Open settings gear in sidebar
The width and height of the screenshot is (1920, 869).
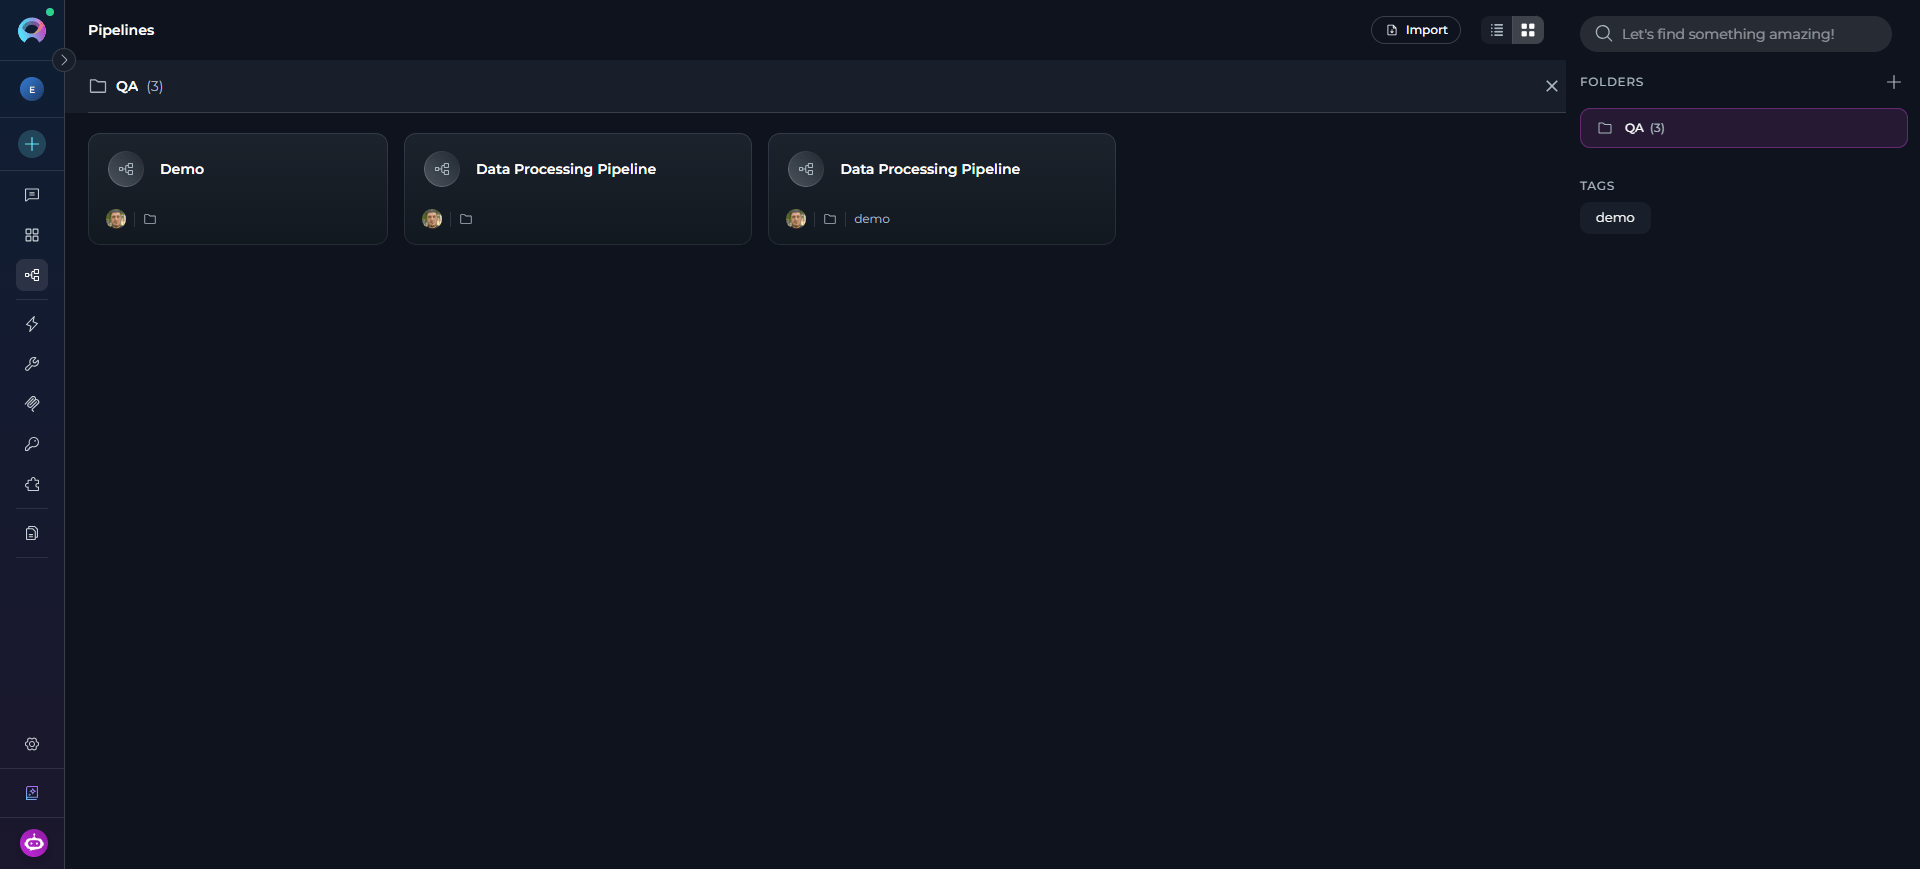(x=32, y=744)
